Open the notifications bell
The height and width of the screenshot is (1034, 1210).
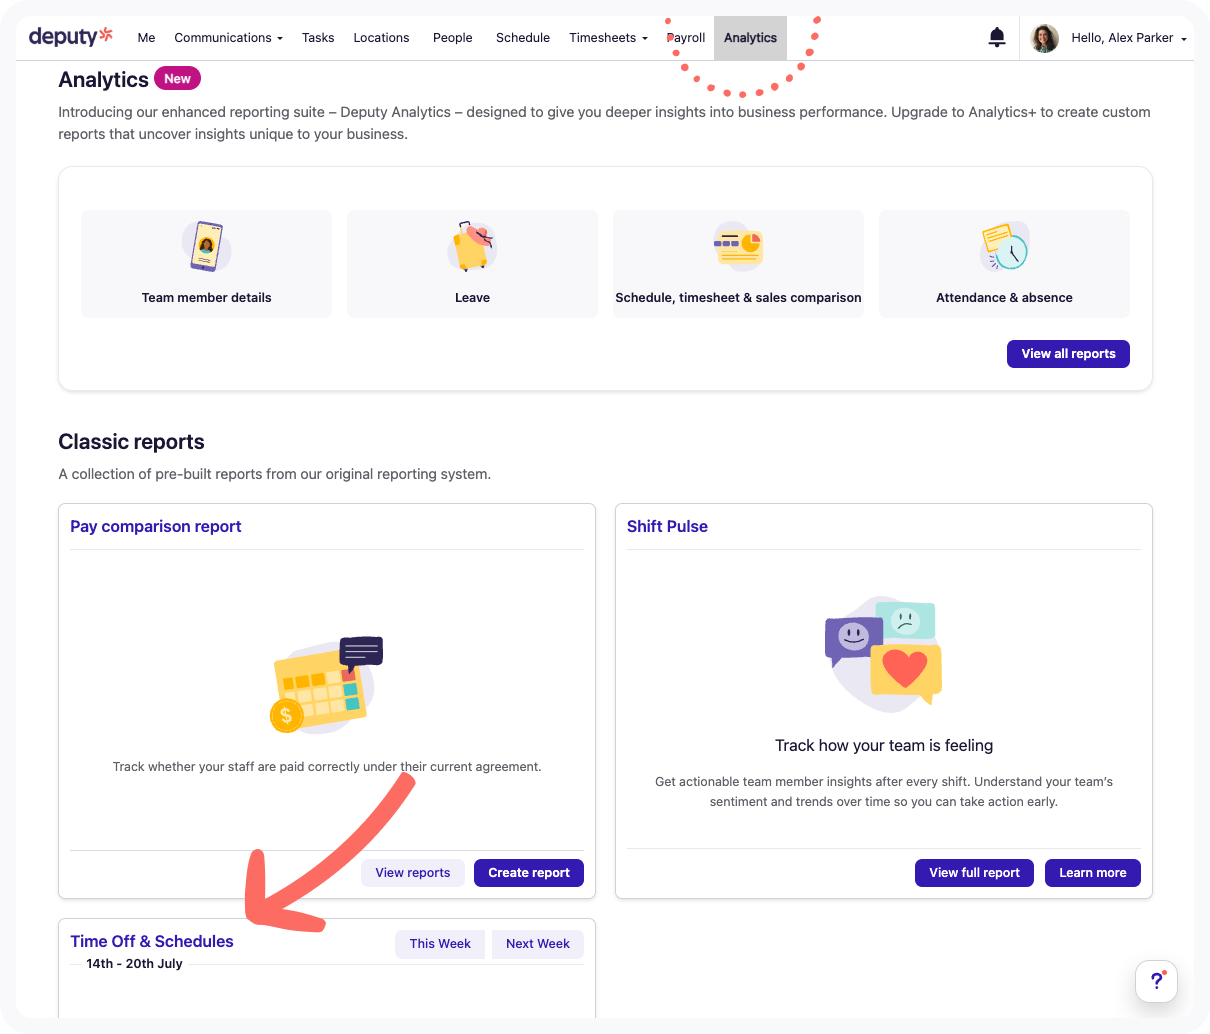997,38
